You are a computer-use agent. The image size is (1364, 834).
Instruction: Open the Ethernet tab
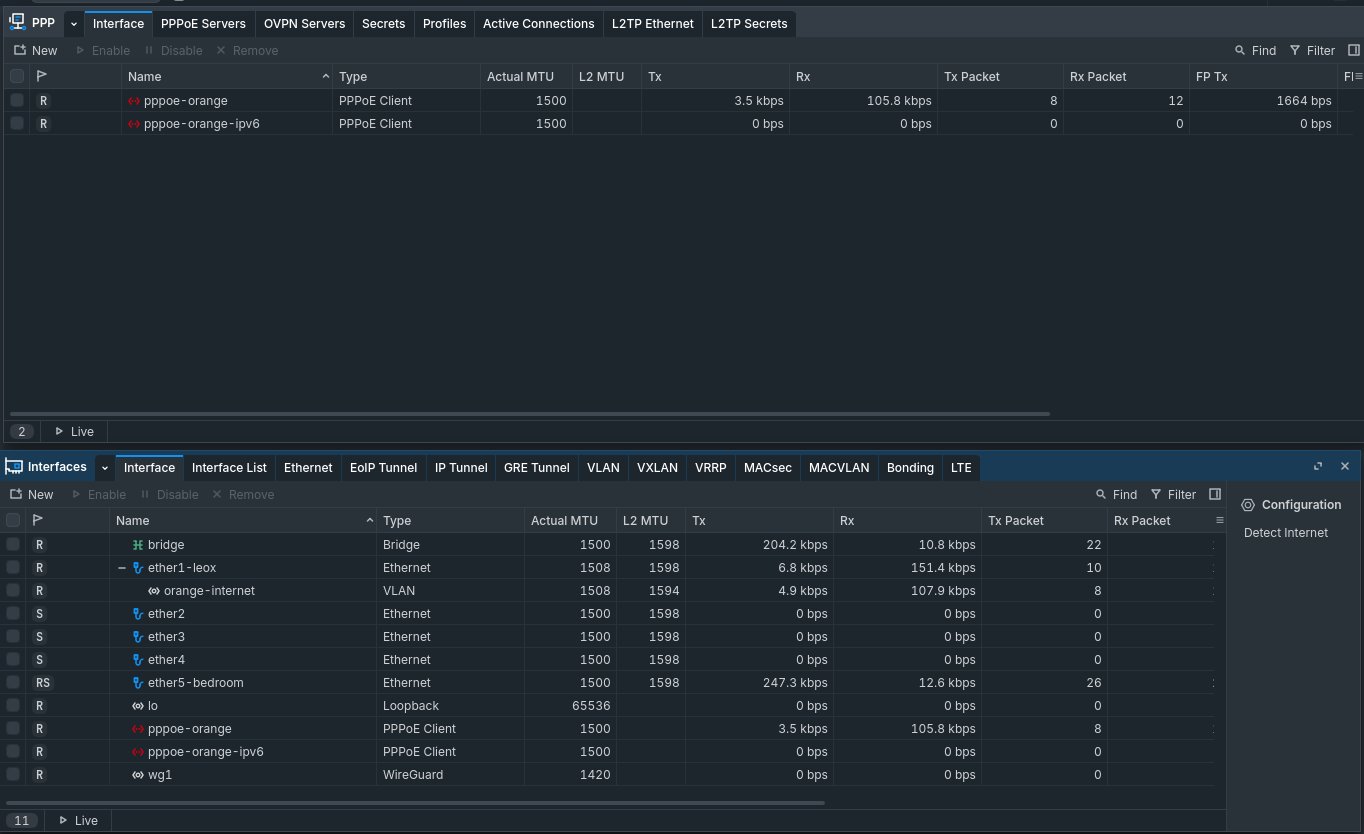coord(308,468)
